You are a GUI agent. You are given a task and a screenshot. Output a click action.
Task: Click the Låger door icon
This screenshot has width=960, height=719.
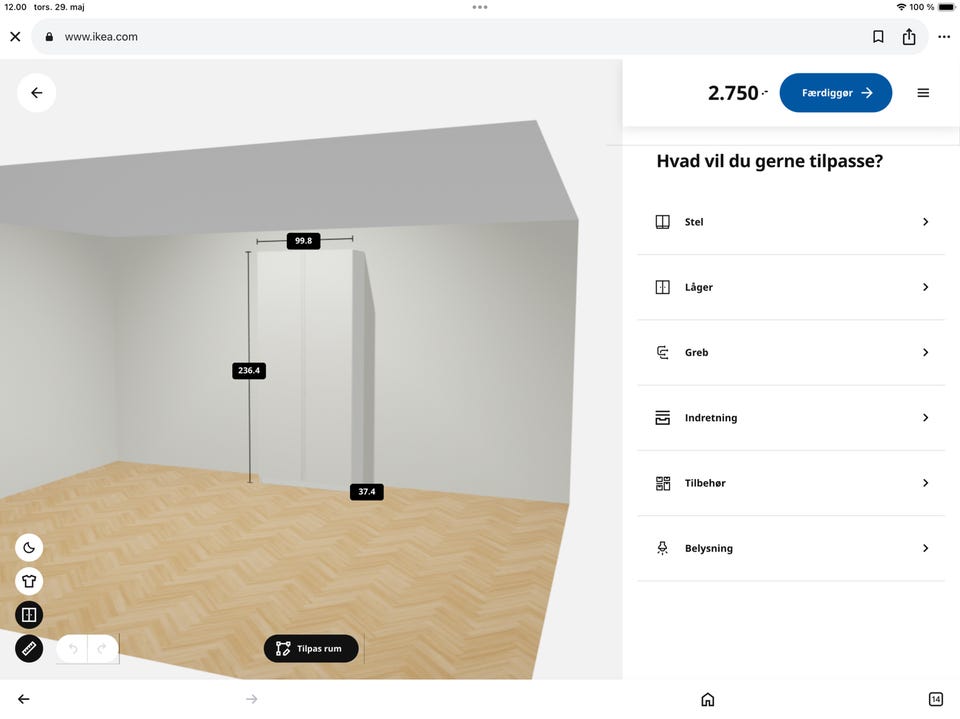(662, 287)
